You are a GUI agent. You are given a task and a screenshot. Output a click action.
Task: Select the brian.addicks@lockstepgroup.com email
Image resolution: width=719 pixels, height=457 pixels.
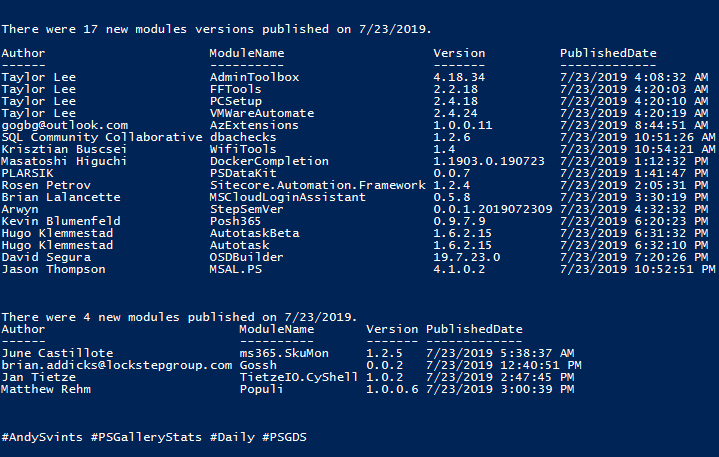(116, 365)
